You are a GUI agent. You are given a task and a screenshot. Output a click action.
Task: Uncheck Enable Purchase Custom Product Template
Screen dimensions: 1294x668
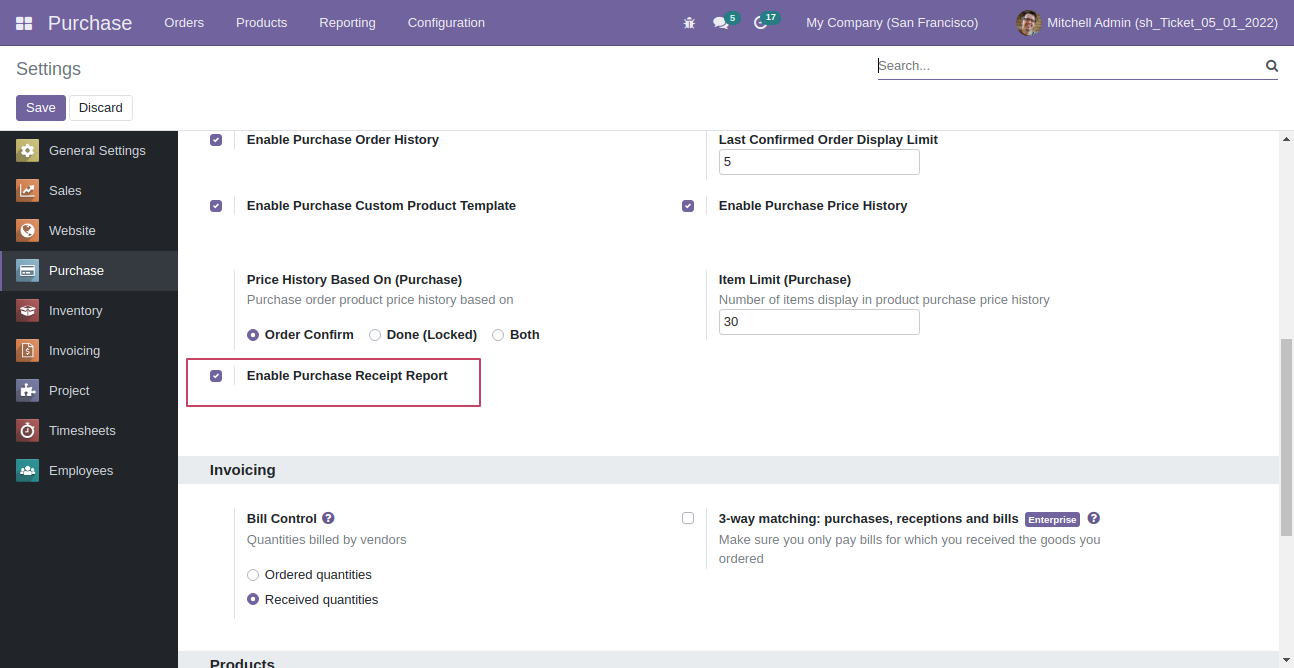coord(216,206)
